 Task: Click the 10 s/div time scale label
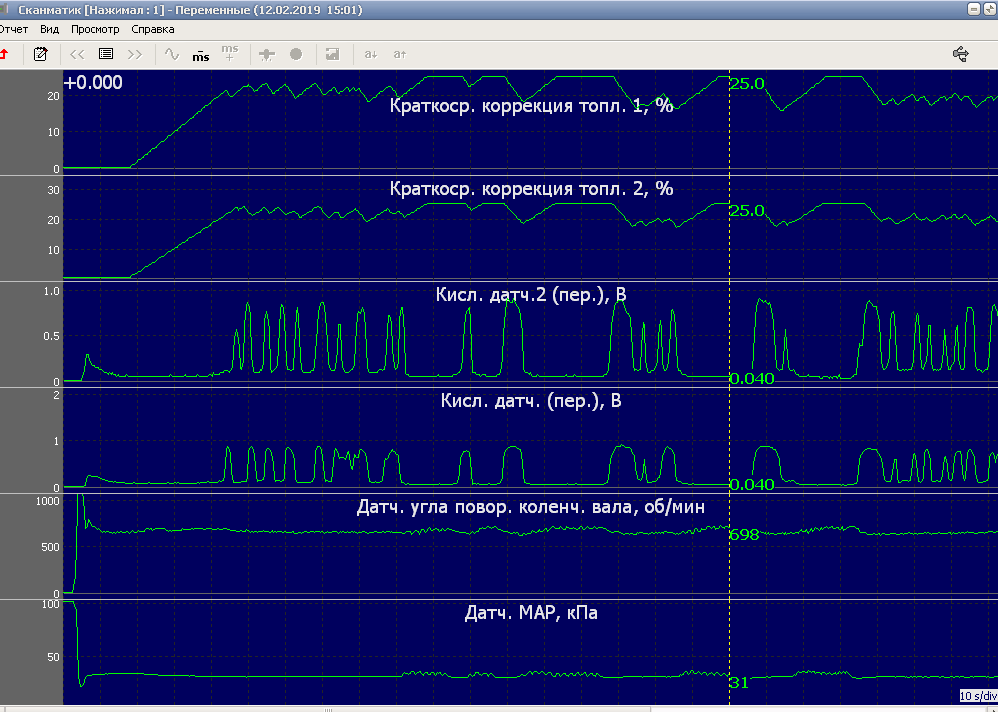pyautogui.click(x=977, y=696)
